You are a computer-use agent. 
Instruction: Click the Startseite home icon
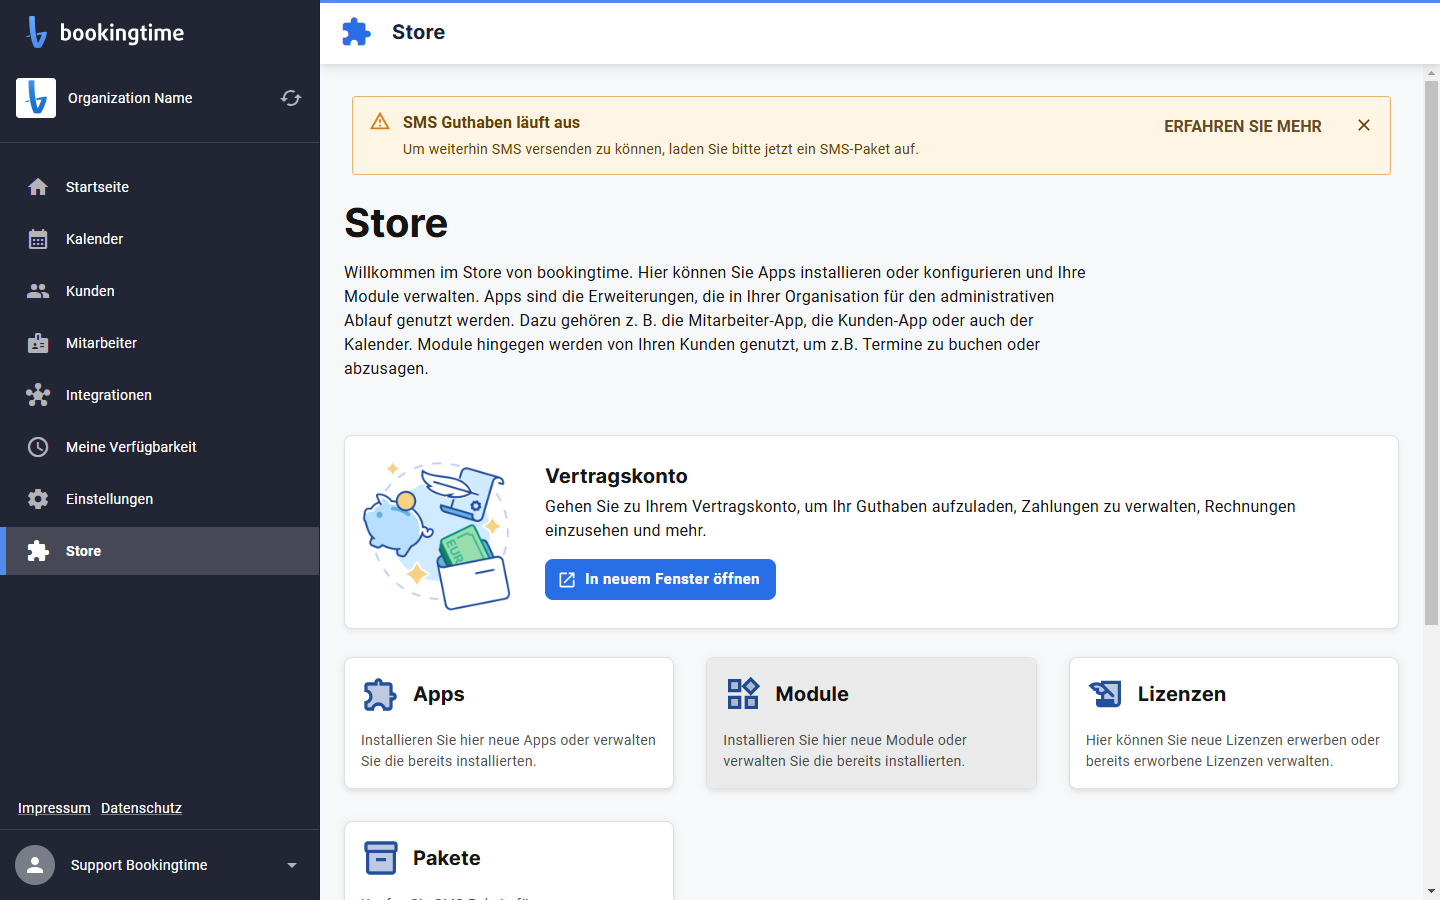[x=38, y=187]
